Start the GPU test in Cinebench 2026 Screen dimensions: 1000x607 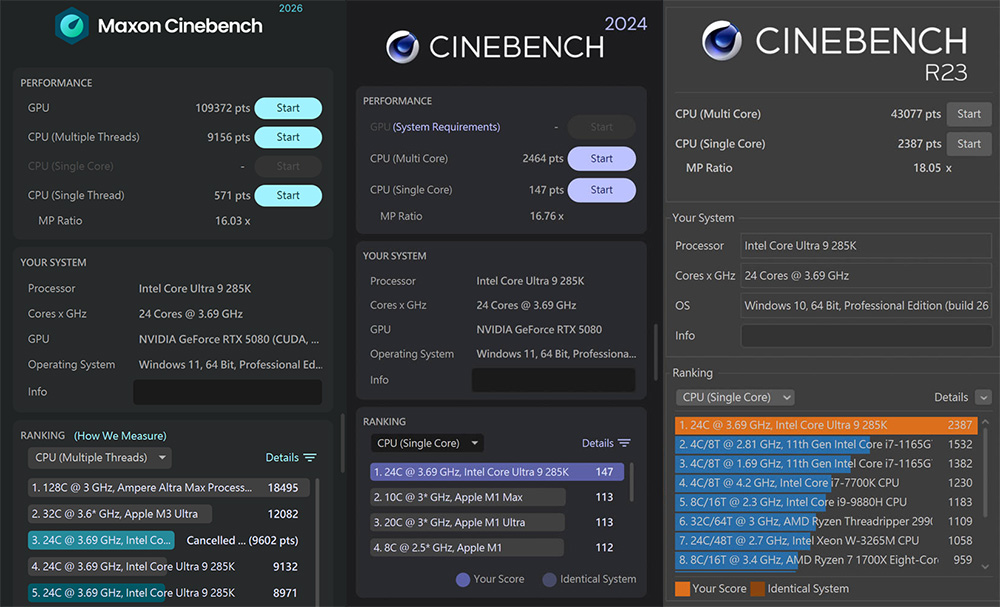tap(288, 108)
